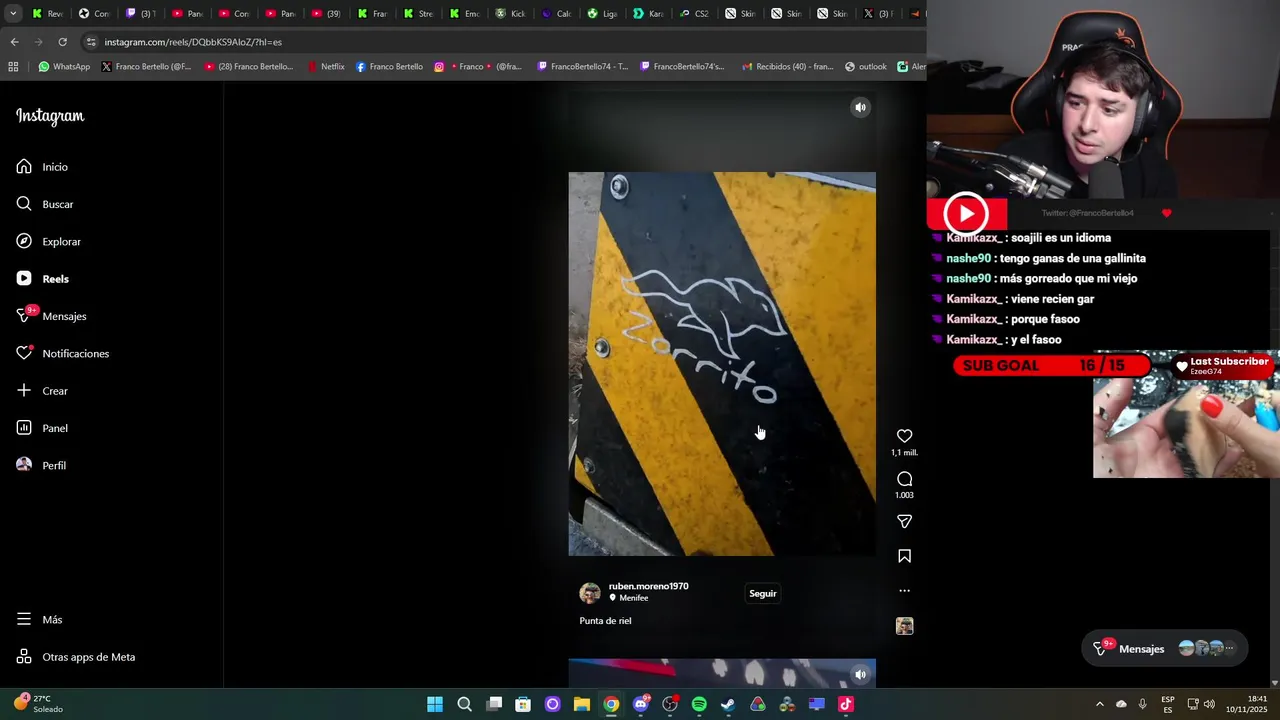Click the Instagram logo
Image resolution: width=1280 pixels, height=720 pixels.
[50, 116]
